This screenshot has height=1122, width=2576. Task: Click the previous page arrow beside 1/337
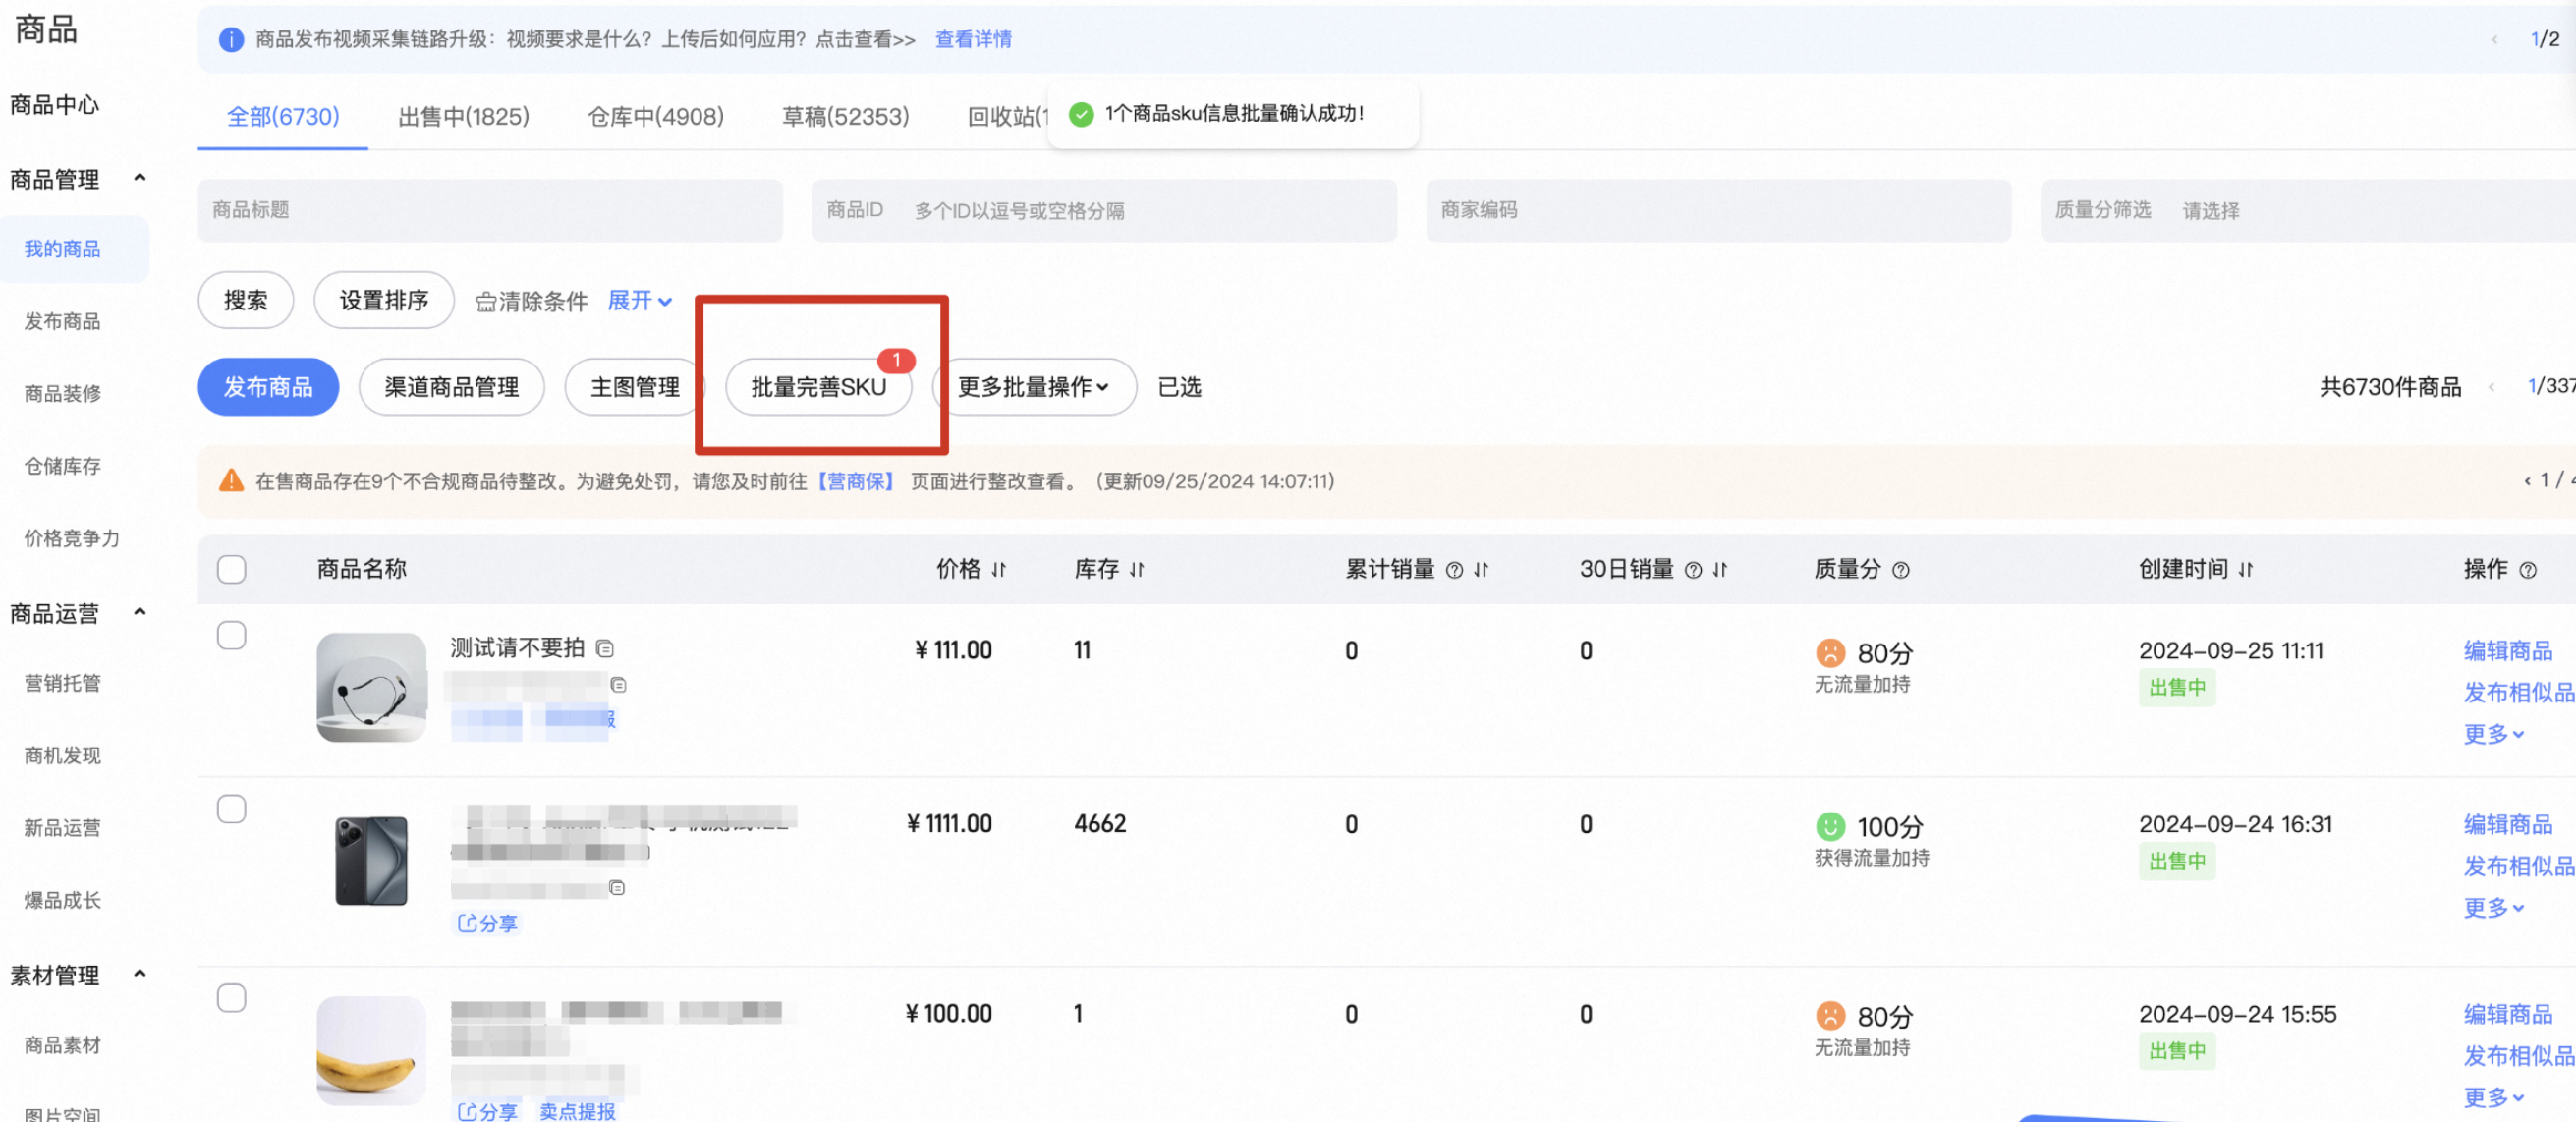pyautogui.click(x=2492, y=387)
